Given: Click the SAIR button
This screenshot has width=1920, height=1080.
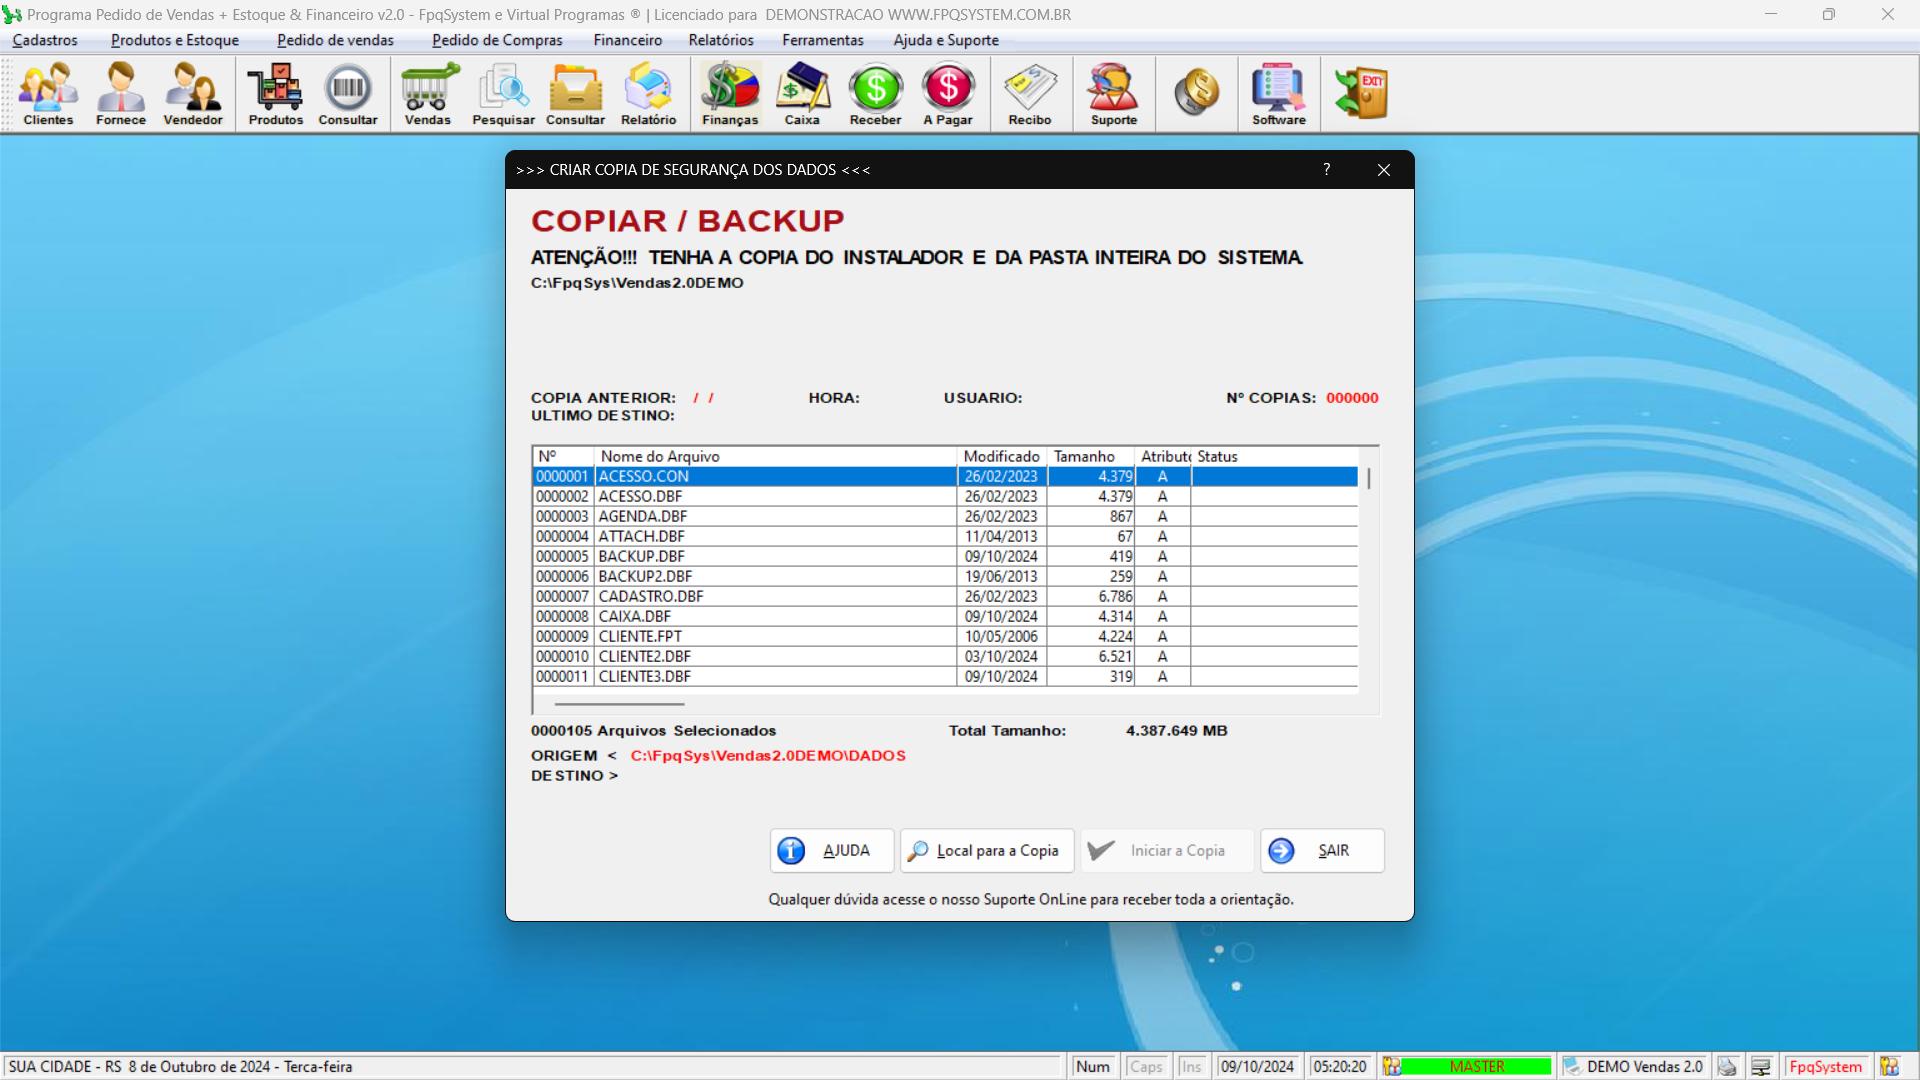Looking at the screenshot, I should (x=1322, y=851).
